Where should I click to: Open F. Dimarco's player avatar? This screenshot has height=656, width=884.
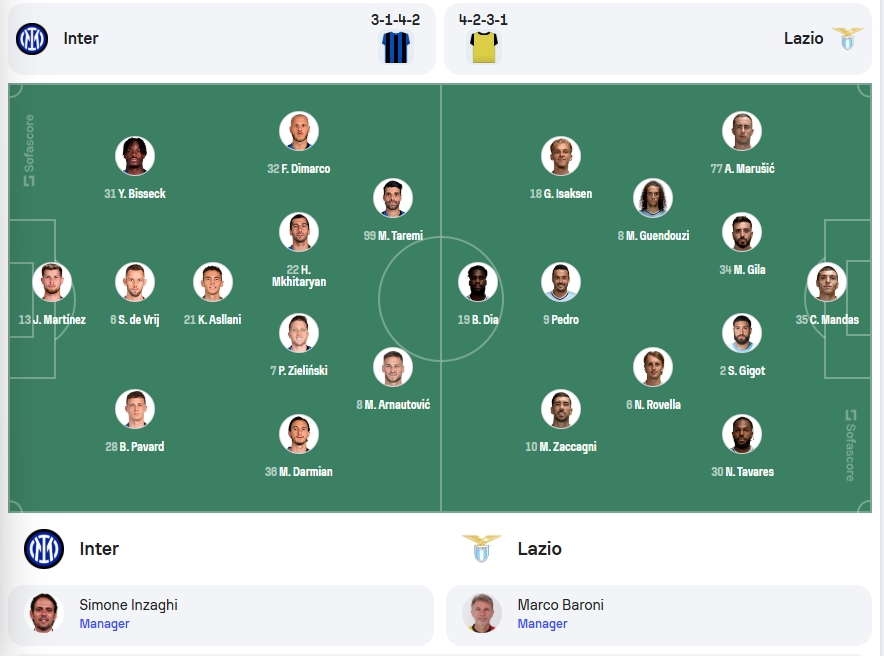pyautogui.click(x=299, y=131)
